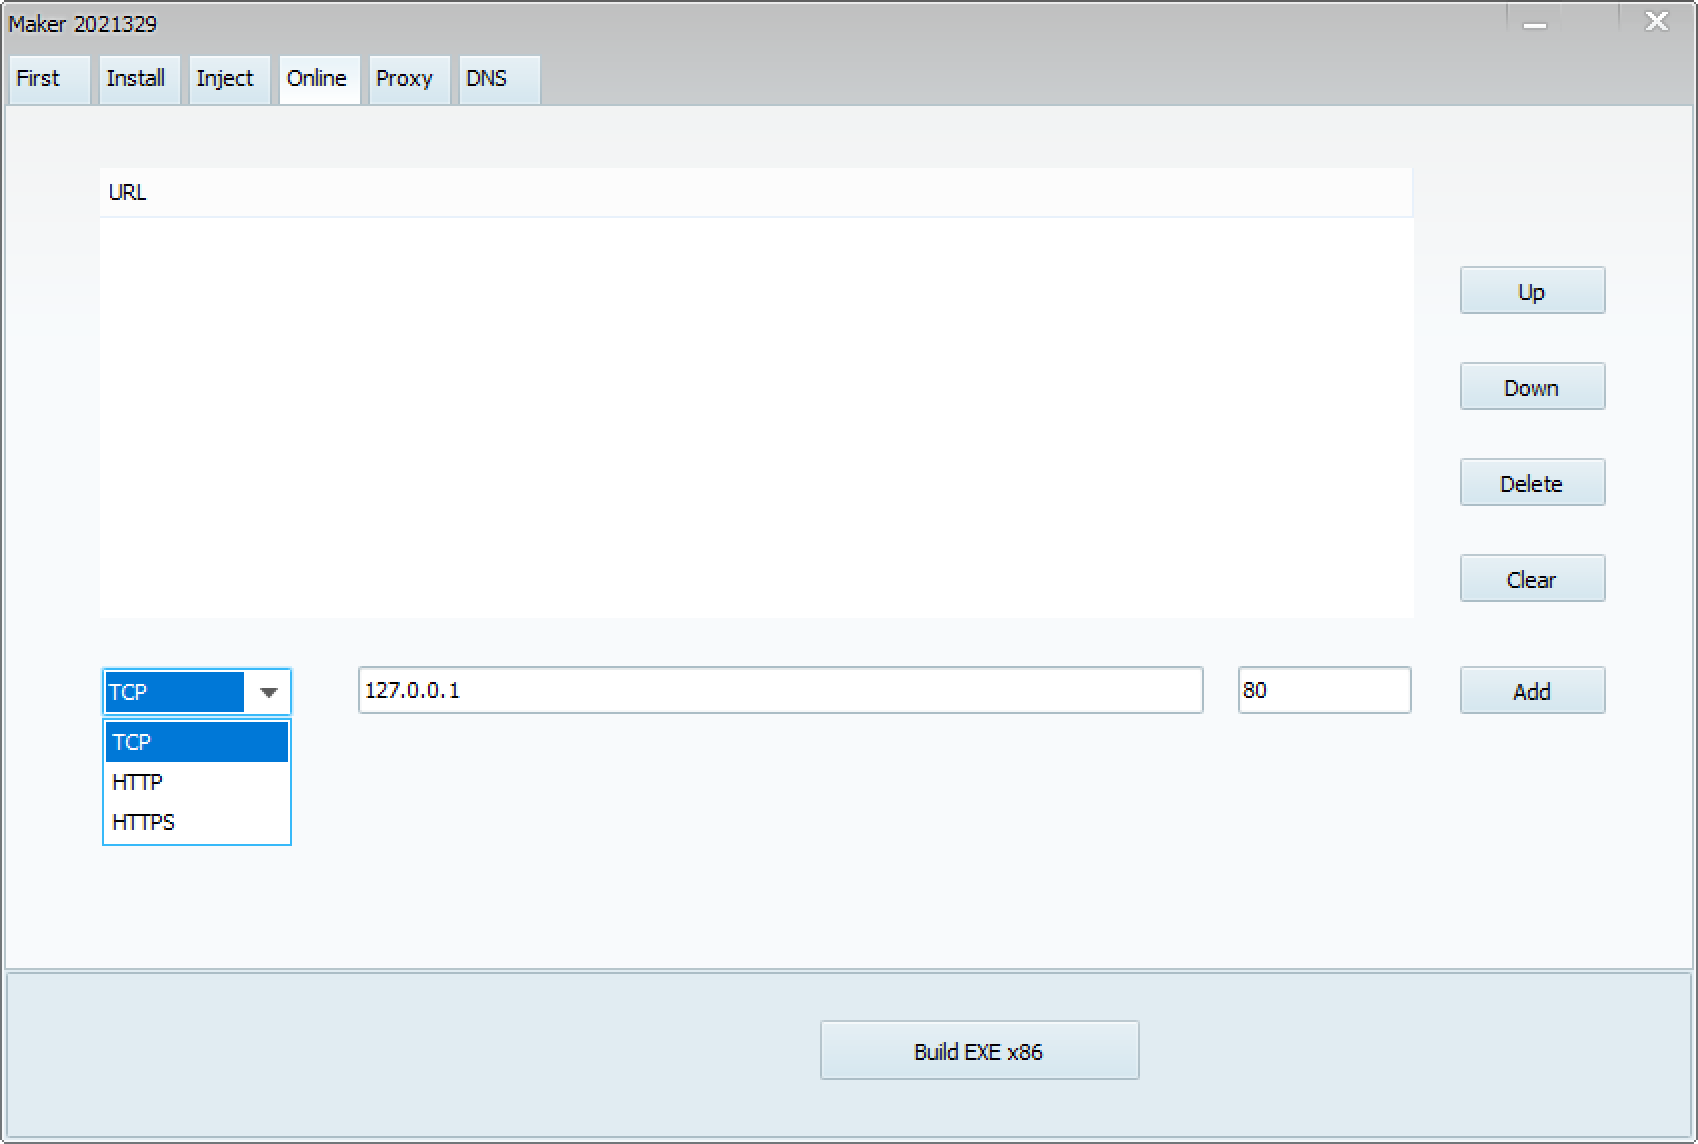Minimize the Maker window

click(1535, 24)
